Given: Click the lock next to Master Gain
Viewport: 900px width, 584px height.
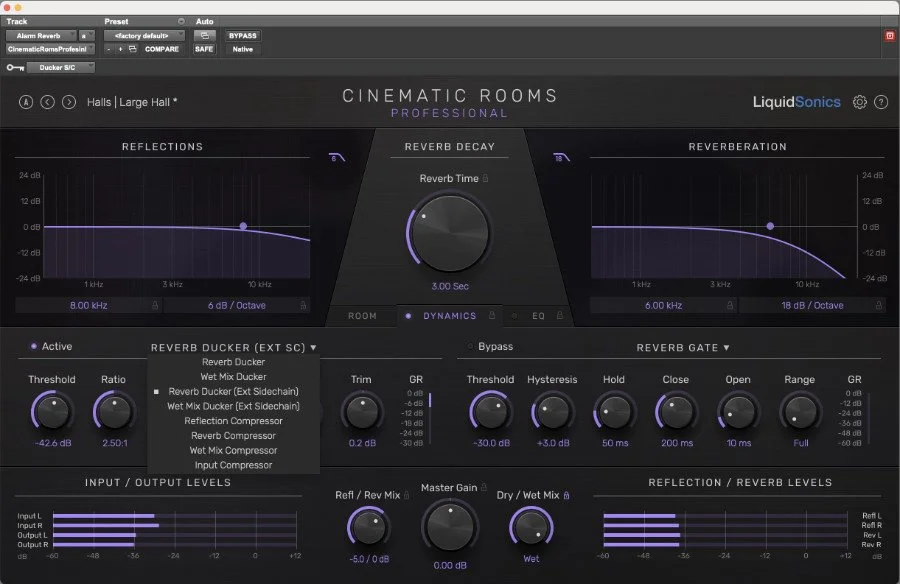Looking at the screenshot, I should click(484, 487).
